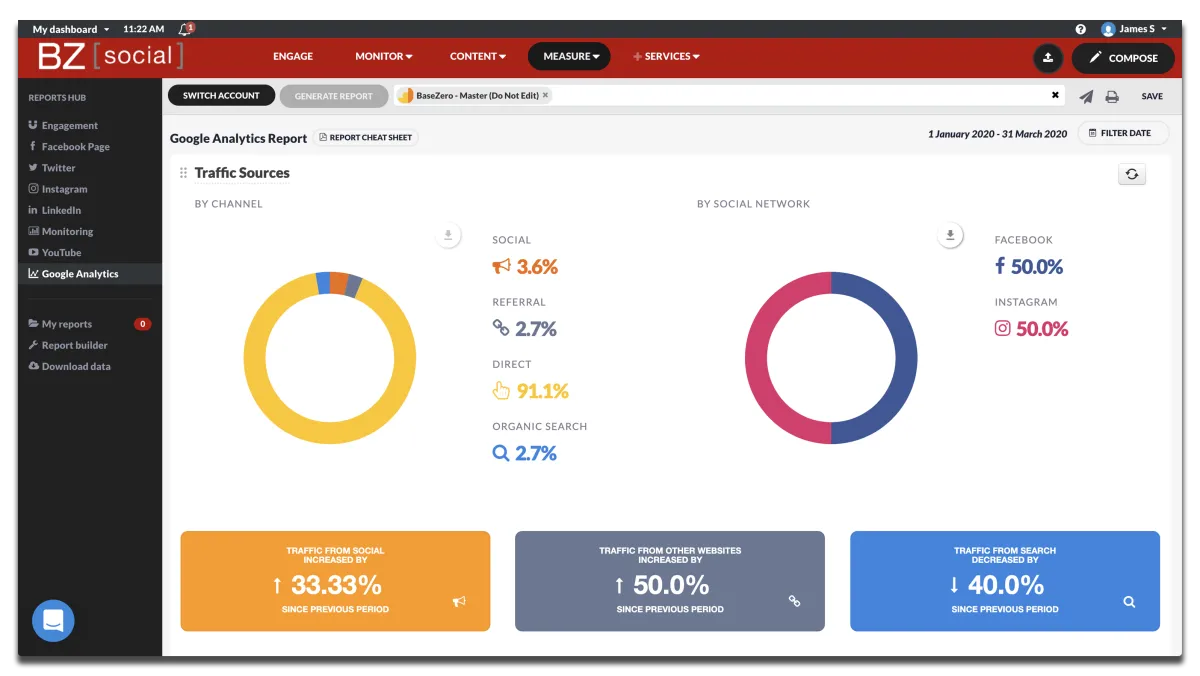Open the Monitoring report in sidebar

[61, 231]
